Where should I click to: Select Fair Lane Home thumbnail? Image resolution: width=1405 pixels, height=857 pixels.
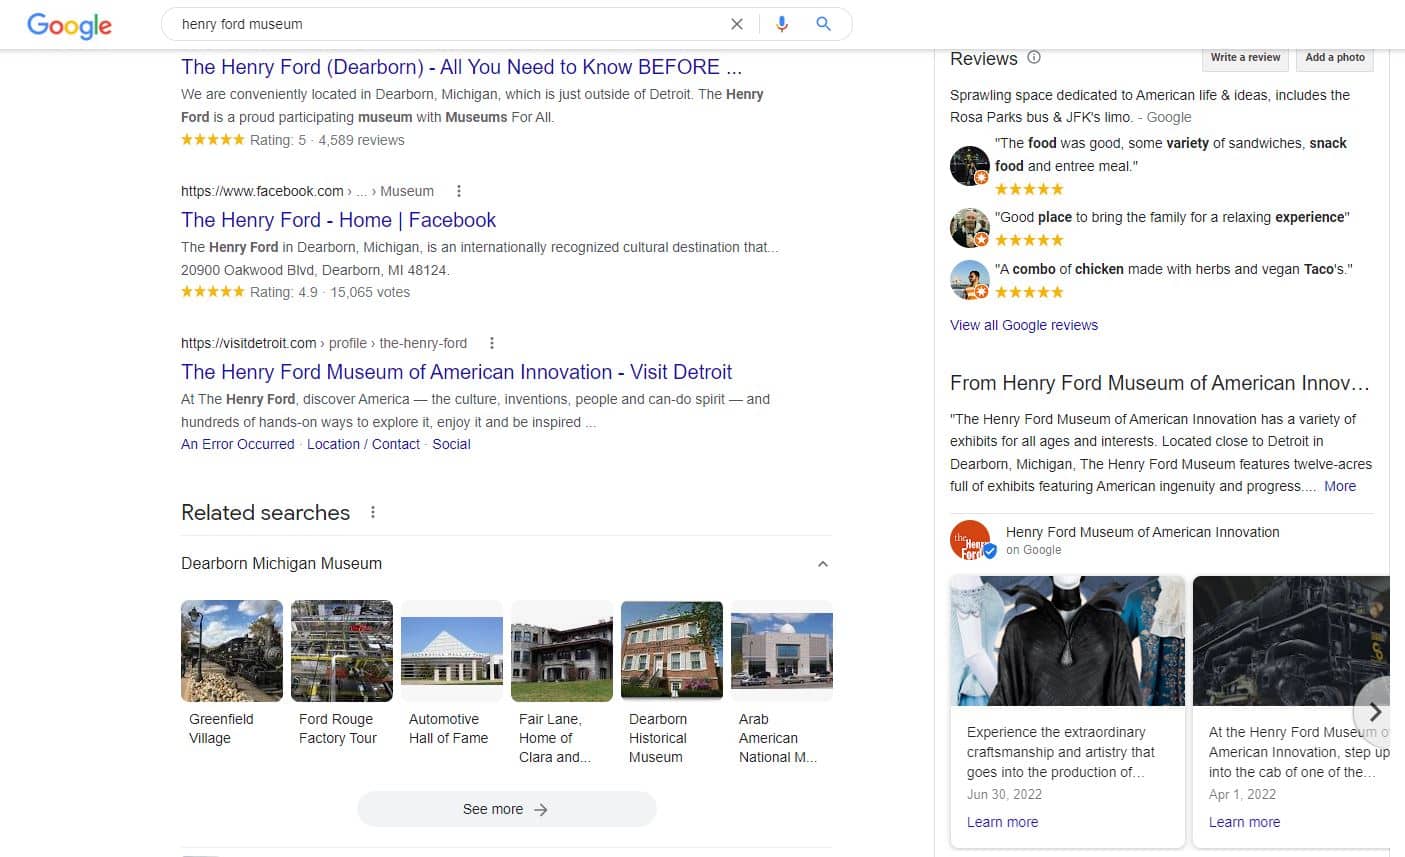[562, 651]
